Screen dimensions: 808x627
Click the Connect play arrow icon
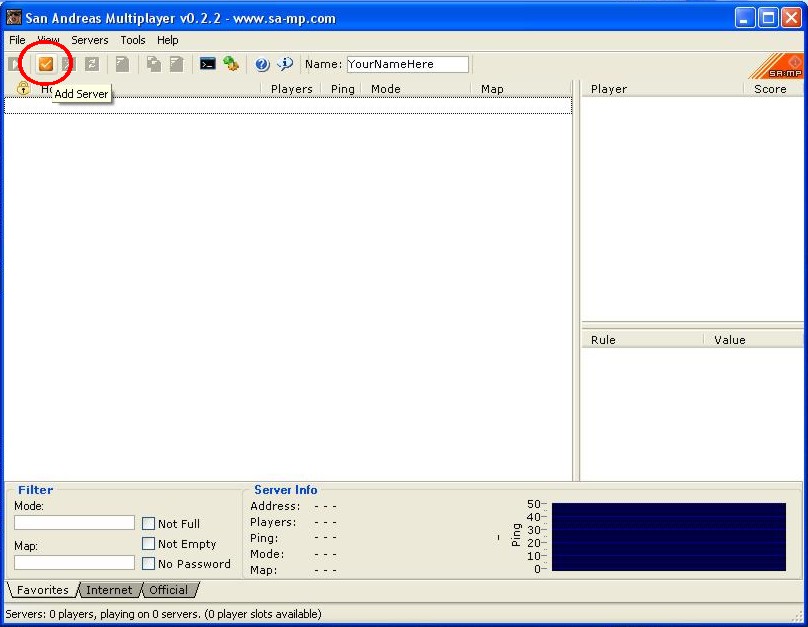[x=14, y=64]
